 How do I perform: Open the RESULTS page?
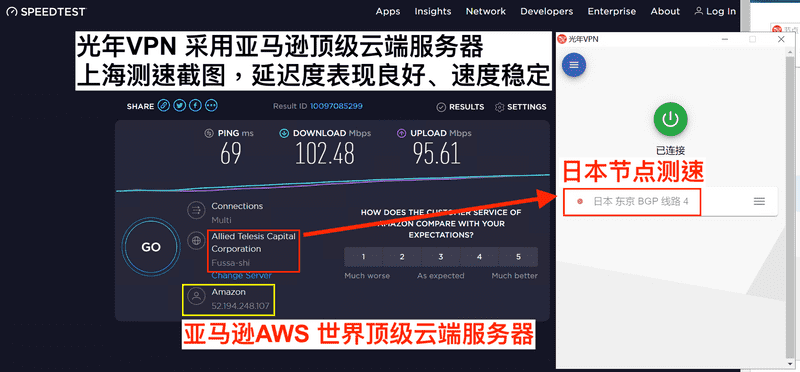point(460,107)
